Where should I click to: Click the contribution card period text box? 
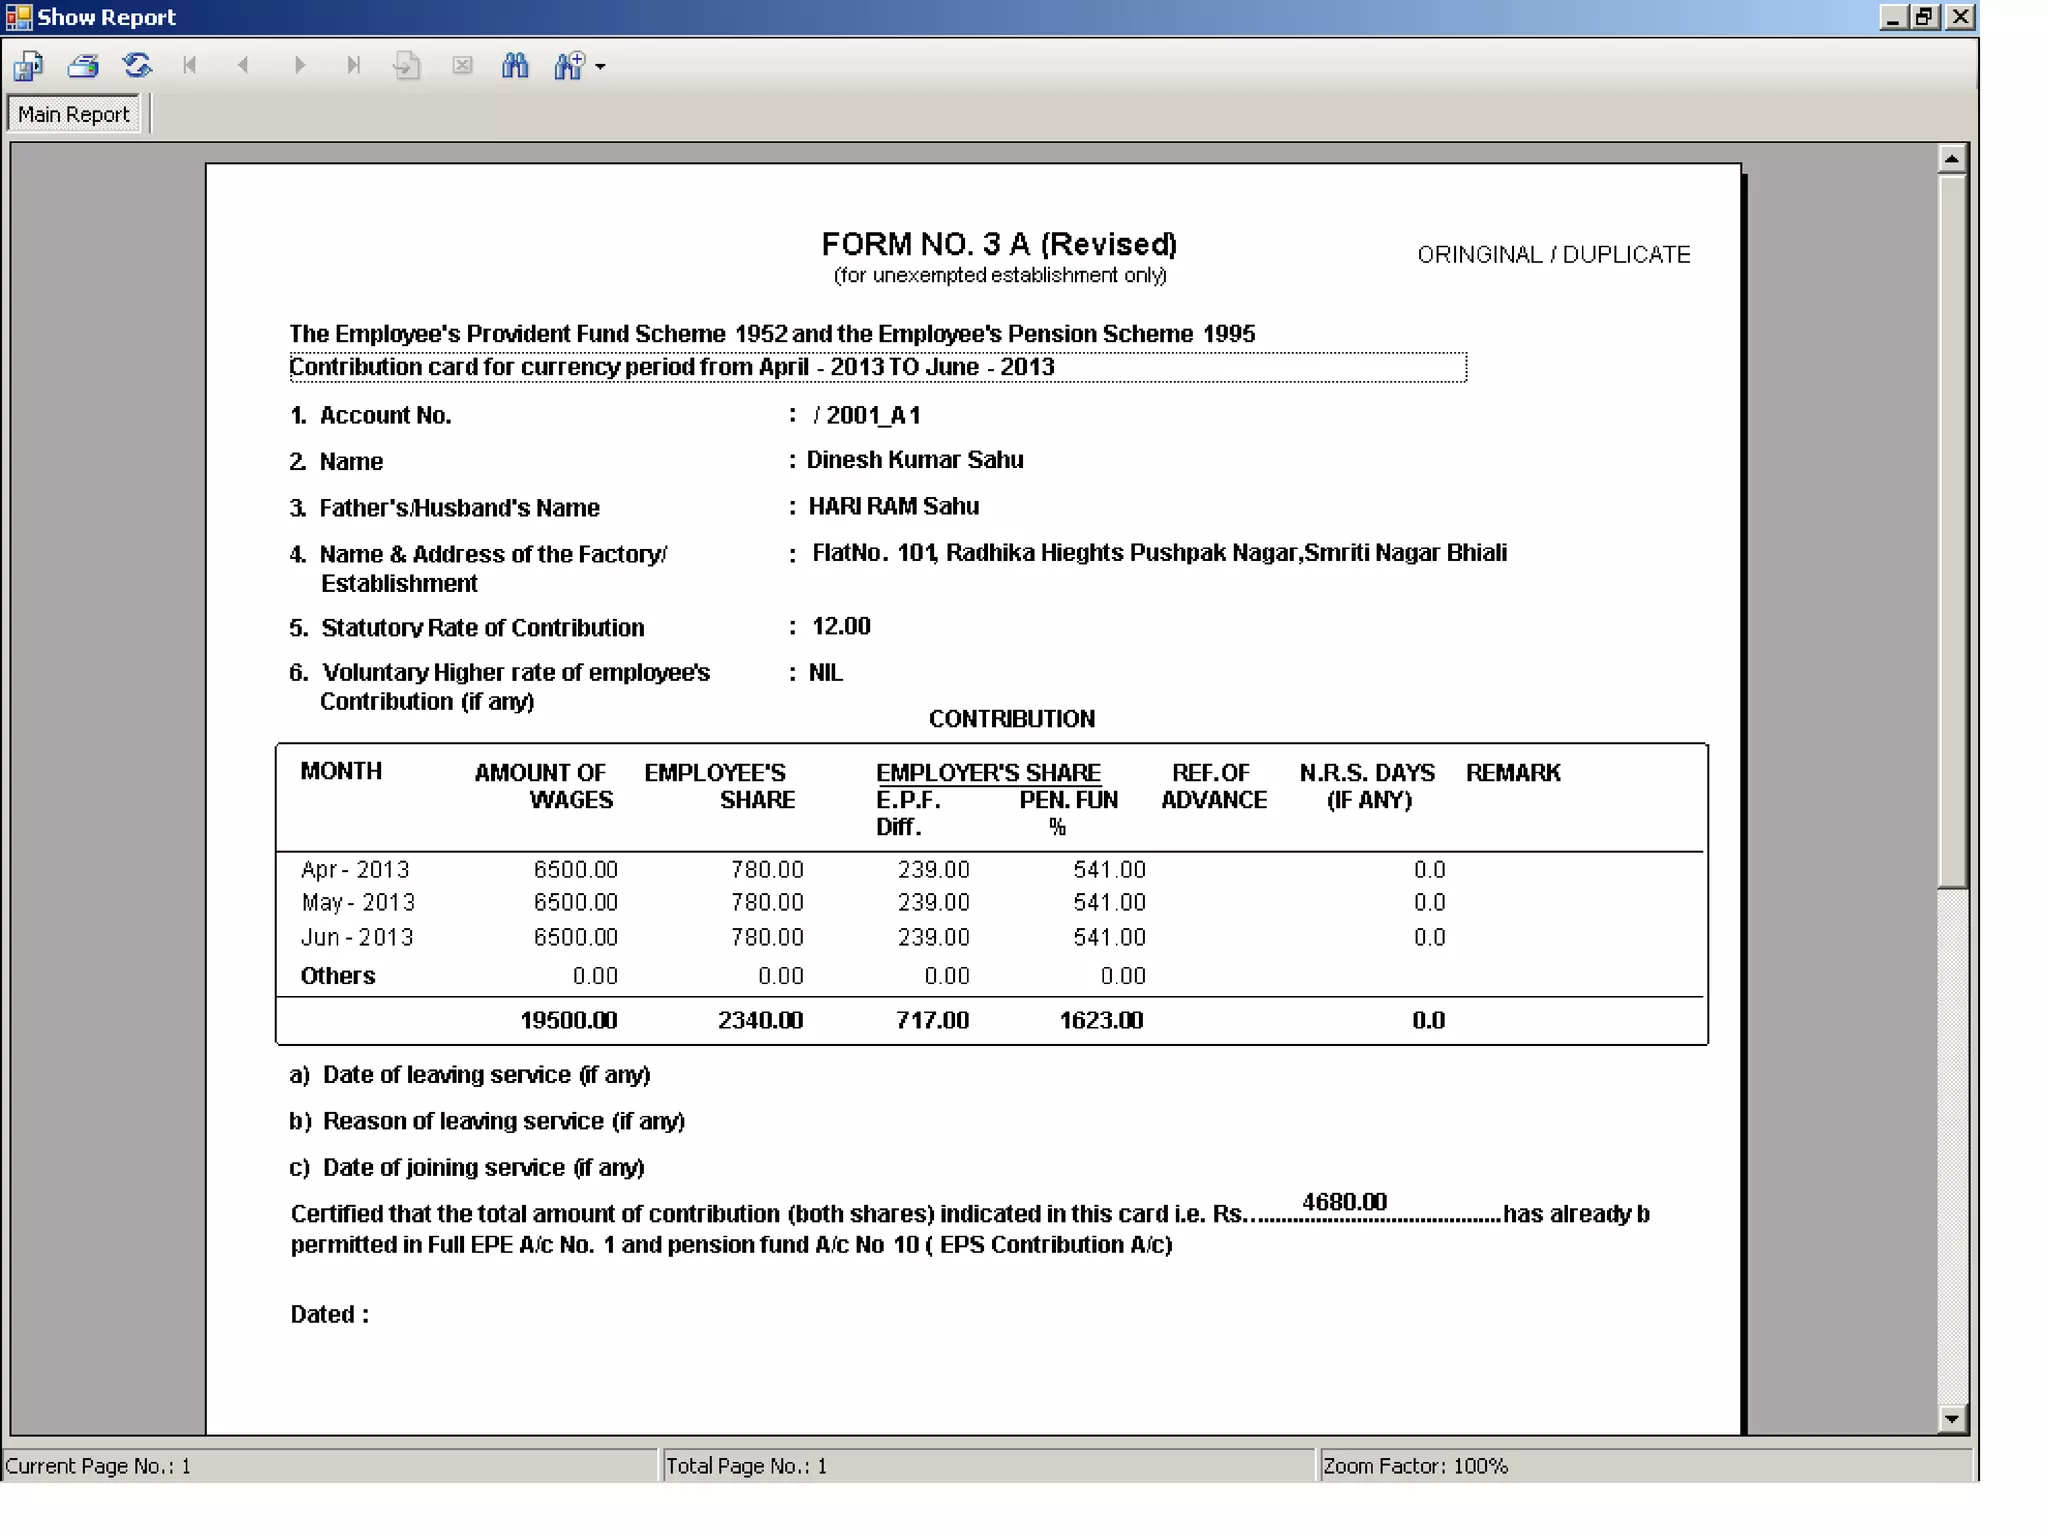[877, 367]
